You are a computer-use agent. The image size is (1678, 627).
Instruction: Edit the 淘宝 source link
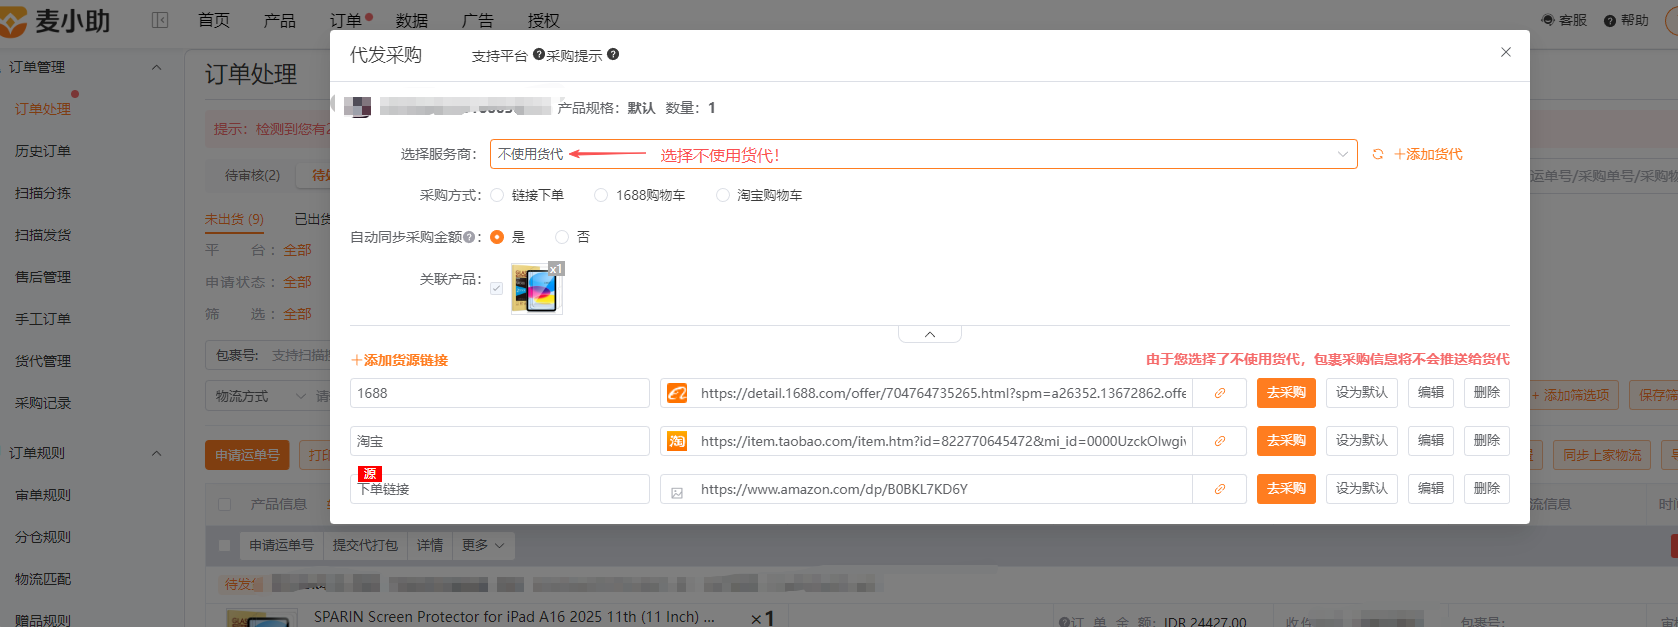tap(1431, 441)
